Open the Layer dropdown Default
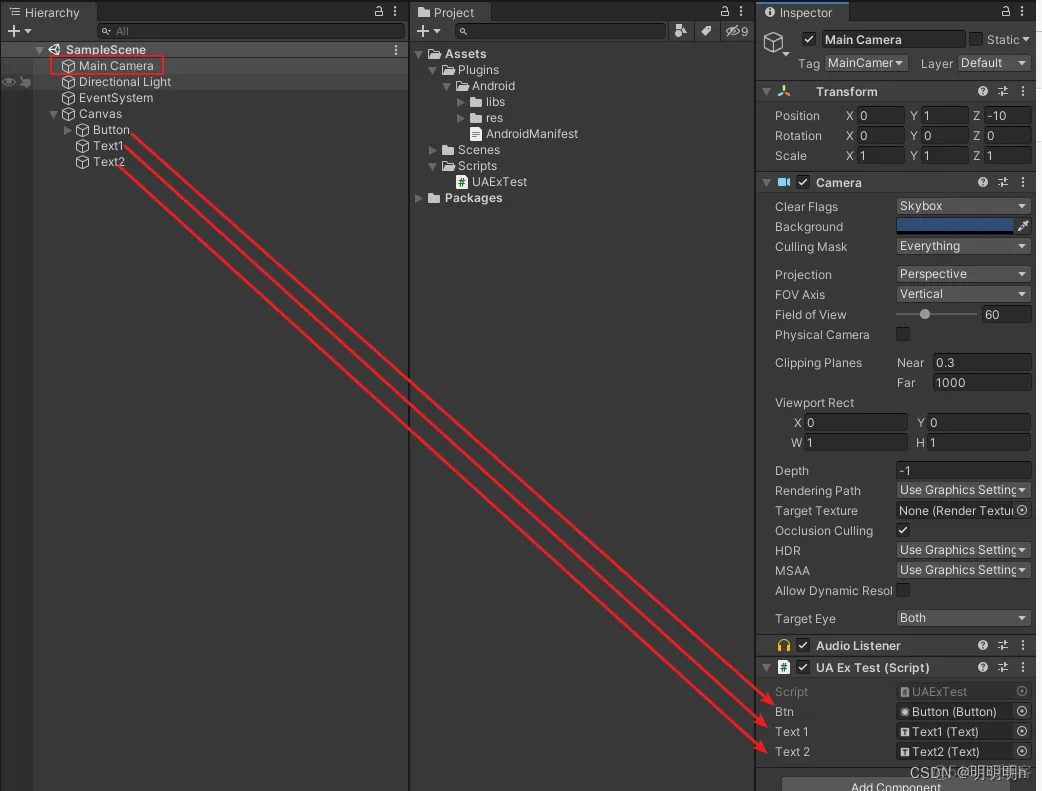This screenshot has height=791, width=1042. point(994,62)
